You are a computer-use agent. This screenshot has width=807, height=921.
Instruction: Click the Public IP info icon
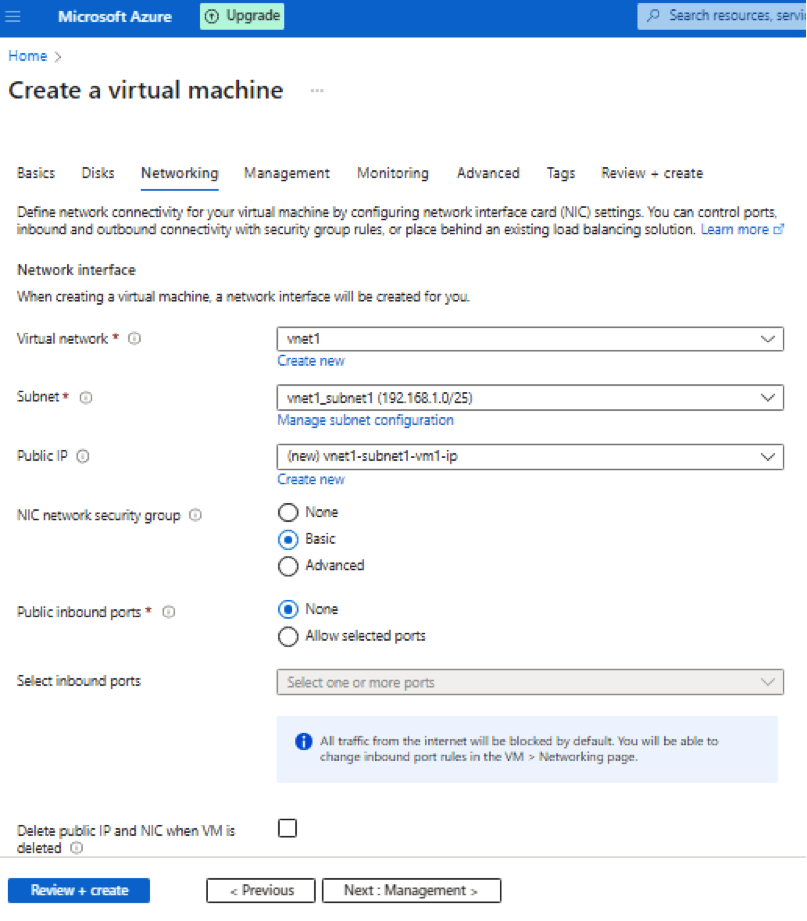tap(83, 456)
